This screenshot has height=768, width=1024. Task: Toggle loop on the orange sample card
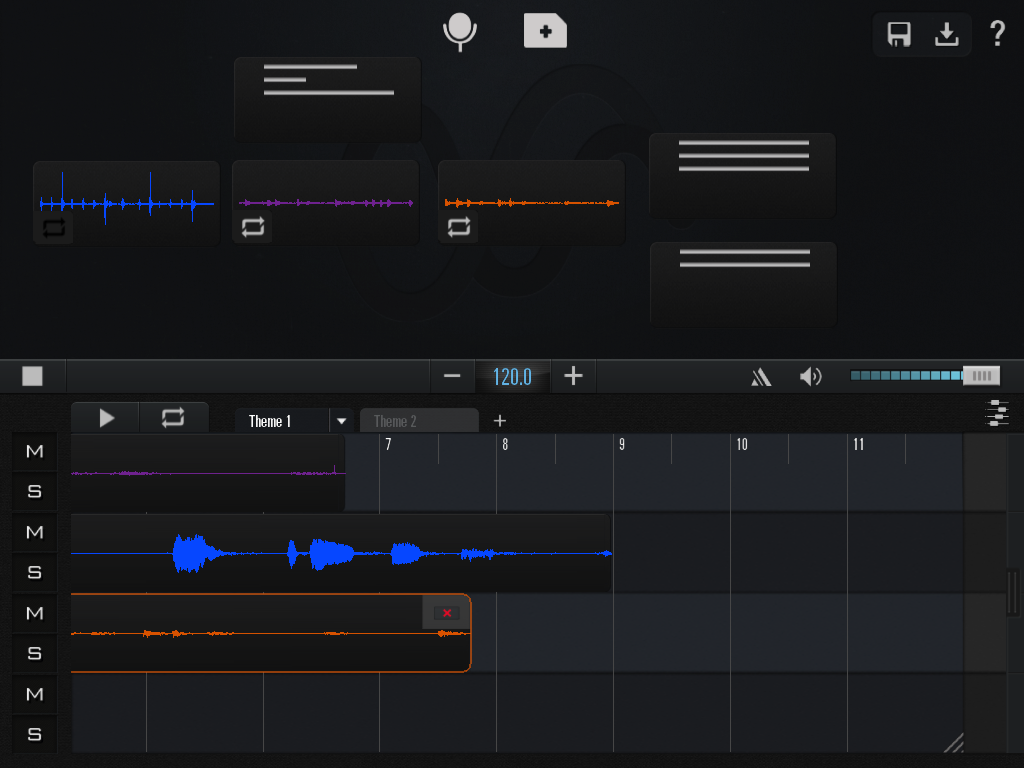coord(458,227)
